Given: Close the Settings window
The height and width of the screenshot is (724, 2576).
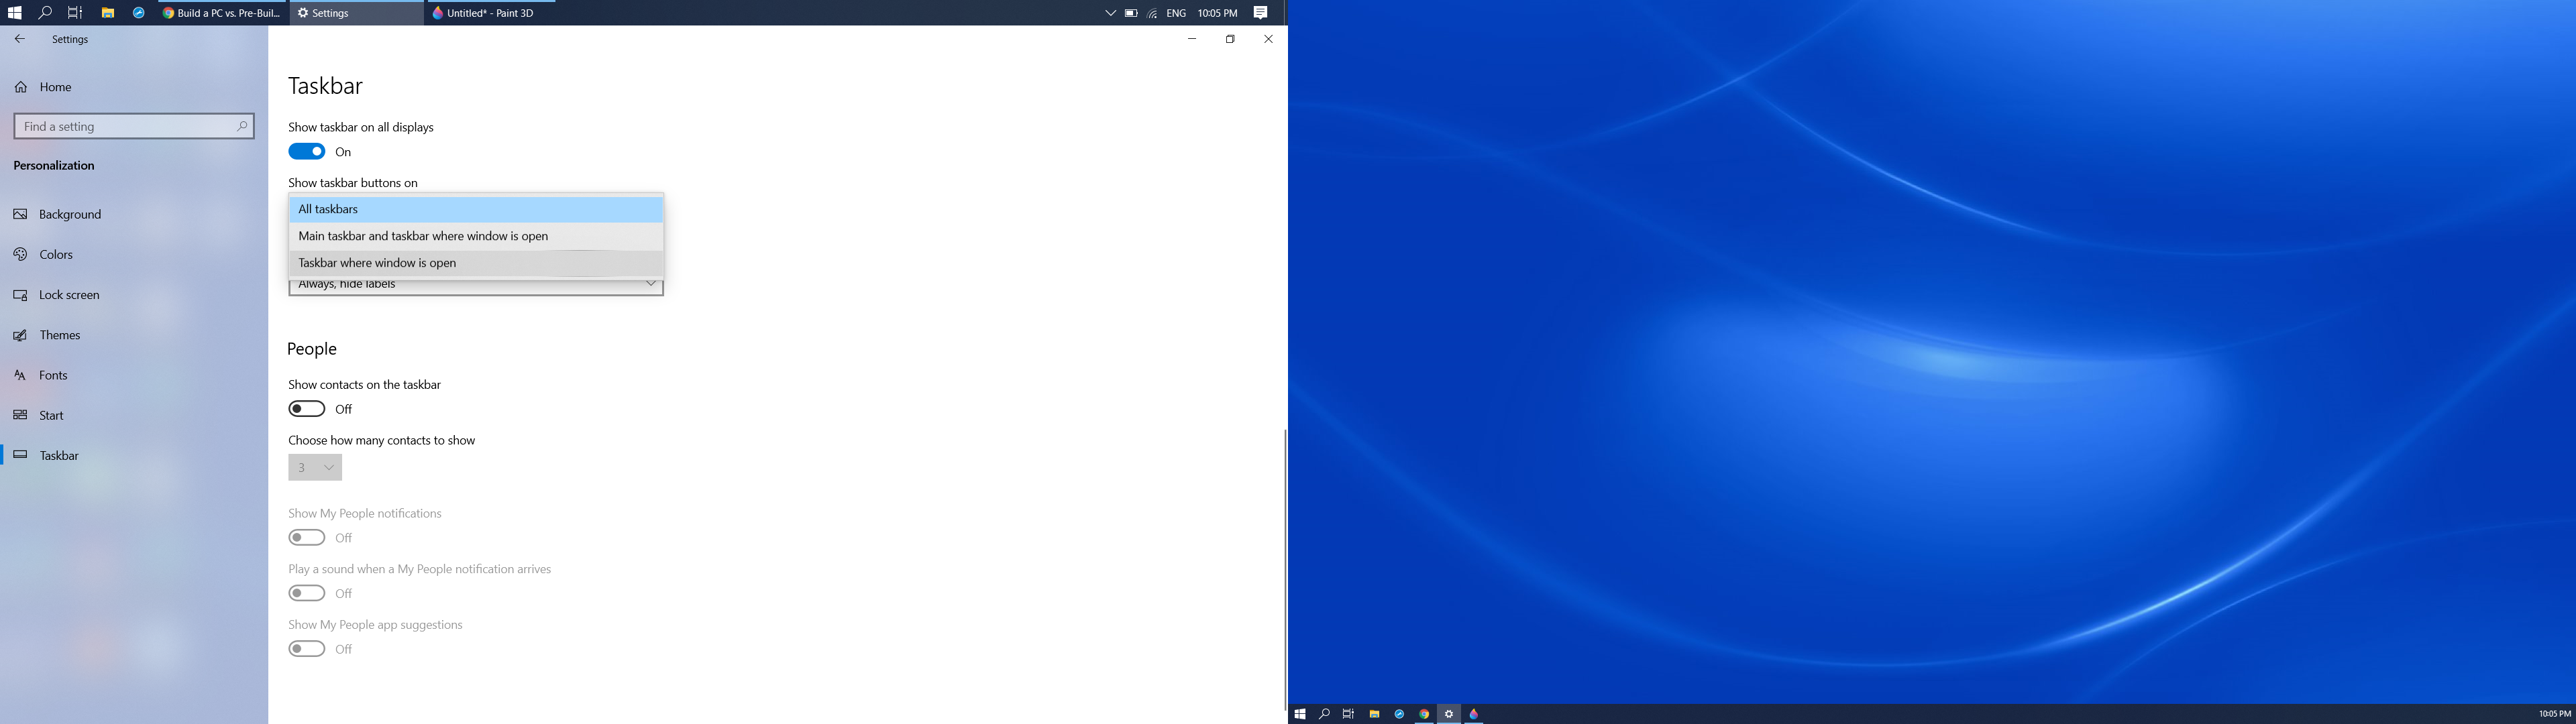Looking at the screenshot, I should click(x=1268, y=39).
